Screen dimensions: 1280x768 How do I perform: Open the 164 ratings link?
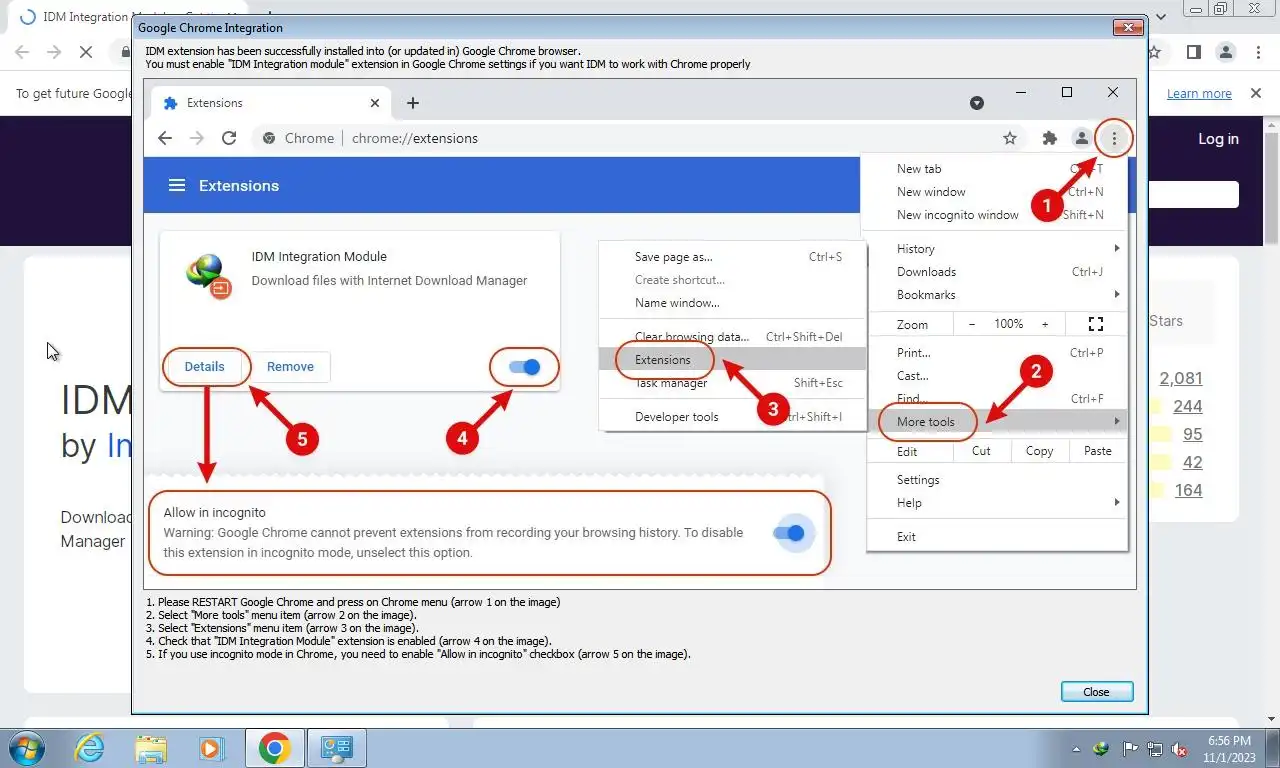tap(1188, 490)
